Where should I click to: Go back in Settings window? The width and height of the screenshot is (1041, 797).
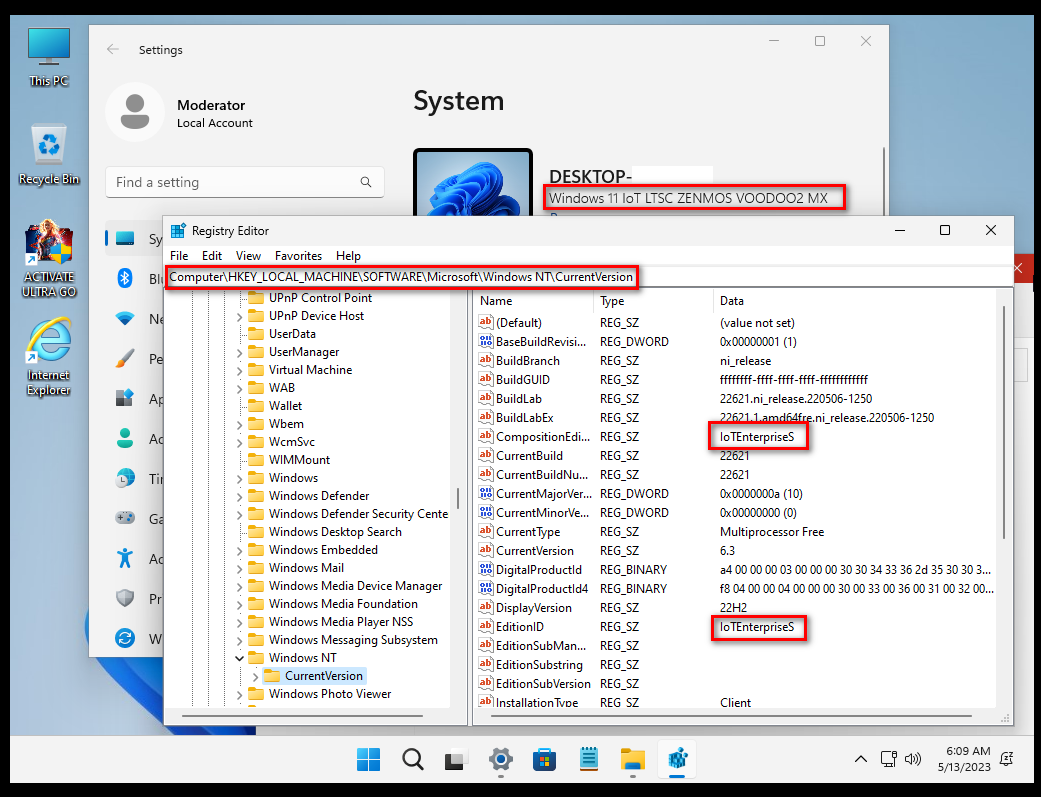[x=113, y=49]
